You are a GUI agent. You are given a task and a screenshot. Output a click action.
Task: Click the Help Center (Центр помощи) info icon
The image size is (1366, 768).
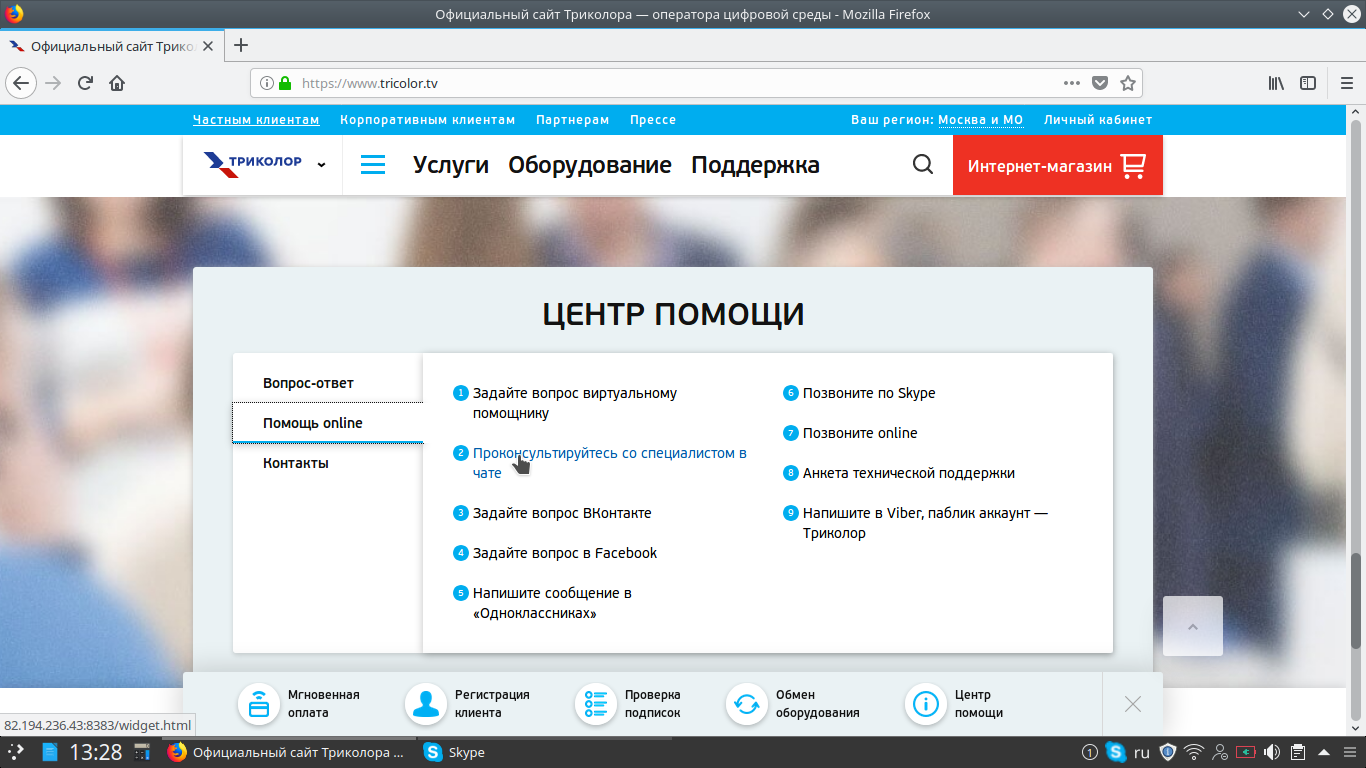click(926, 704)
